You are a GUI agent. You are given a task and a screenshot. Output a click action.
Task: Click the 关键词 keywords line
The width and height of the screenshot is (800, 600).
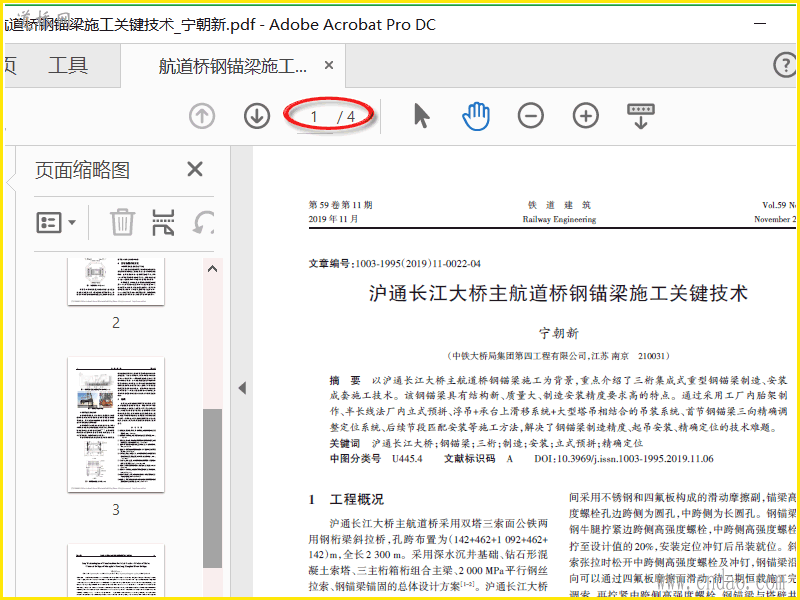tap(486, 443)
